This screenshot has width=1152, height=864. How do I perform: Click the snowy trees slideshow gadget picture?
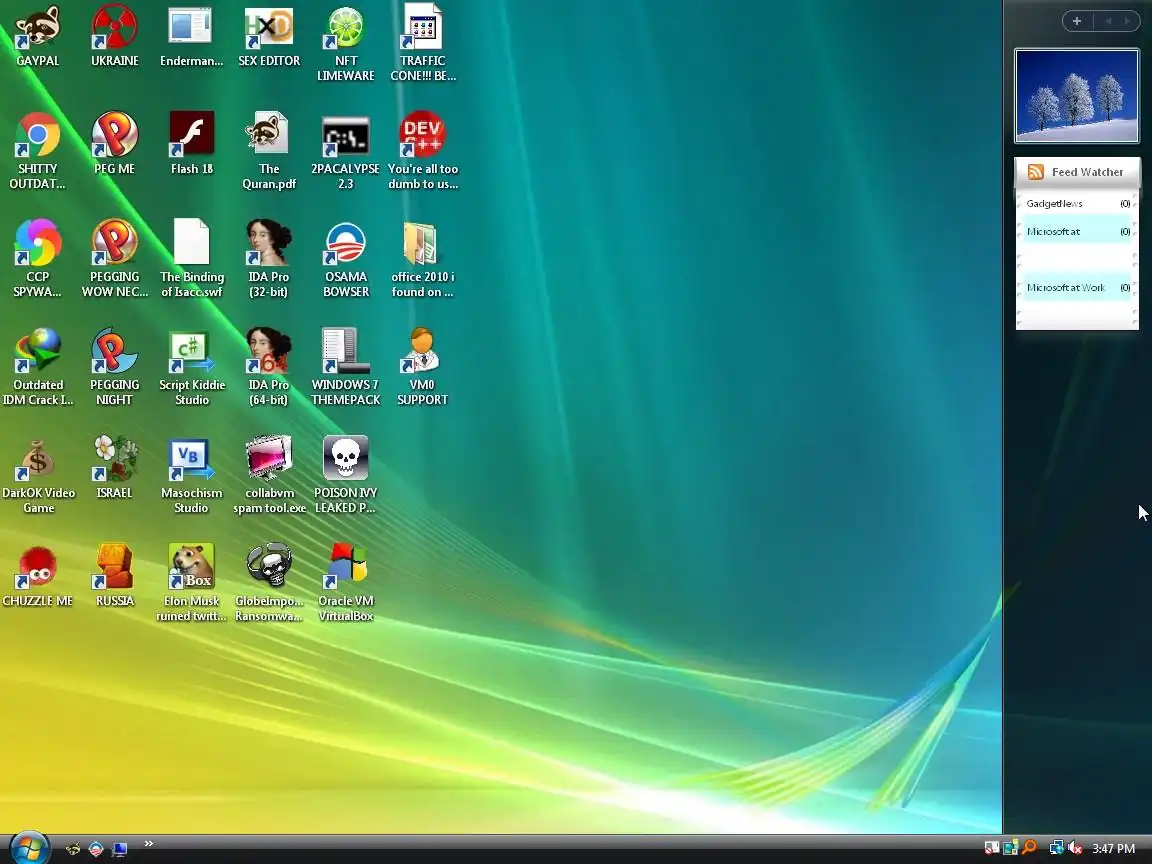point(1076,96)
